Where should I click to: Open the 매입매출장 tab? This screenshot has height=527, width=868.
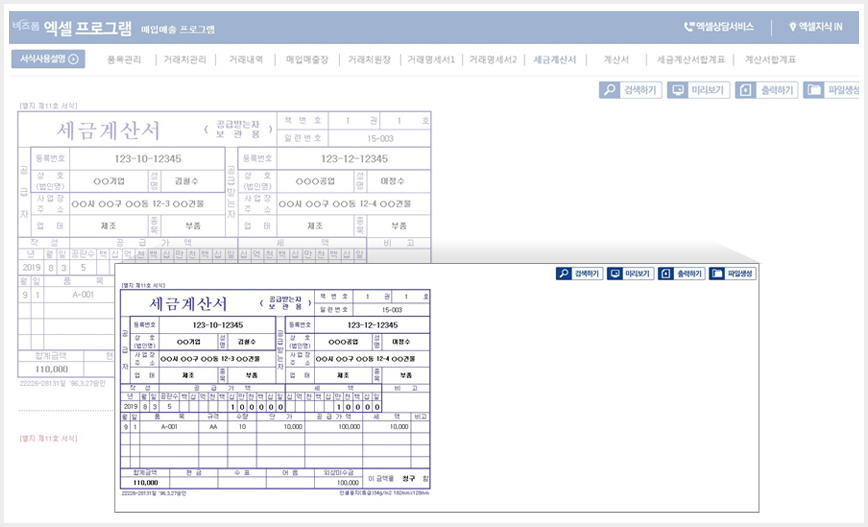coord(307,59)
